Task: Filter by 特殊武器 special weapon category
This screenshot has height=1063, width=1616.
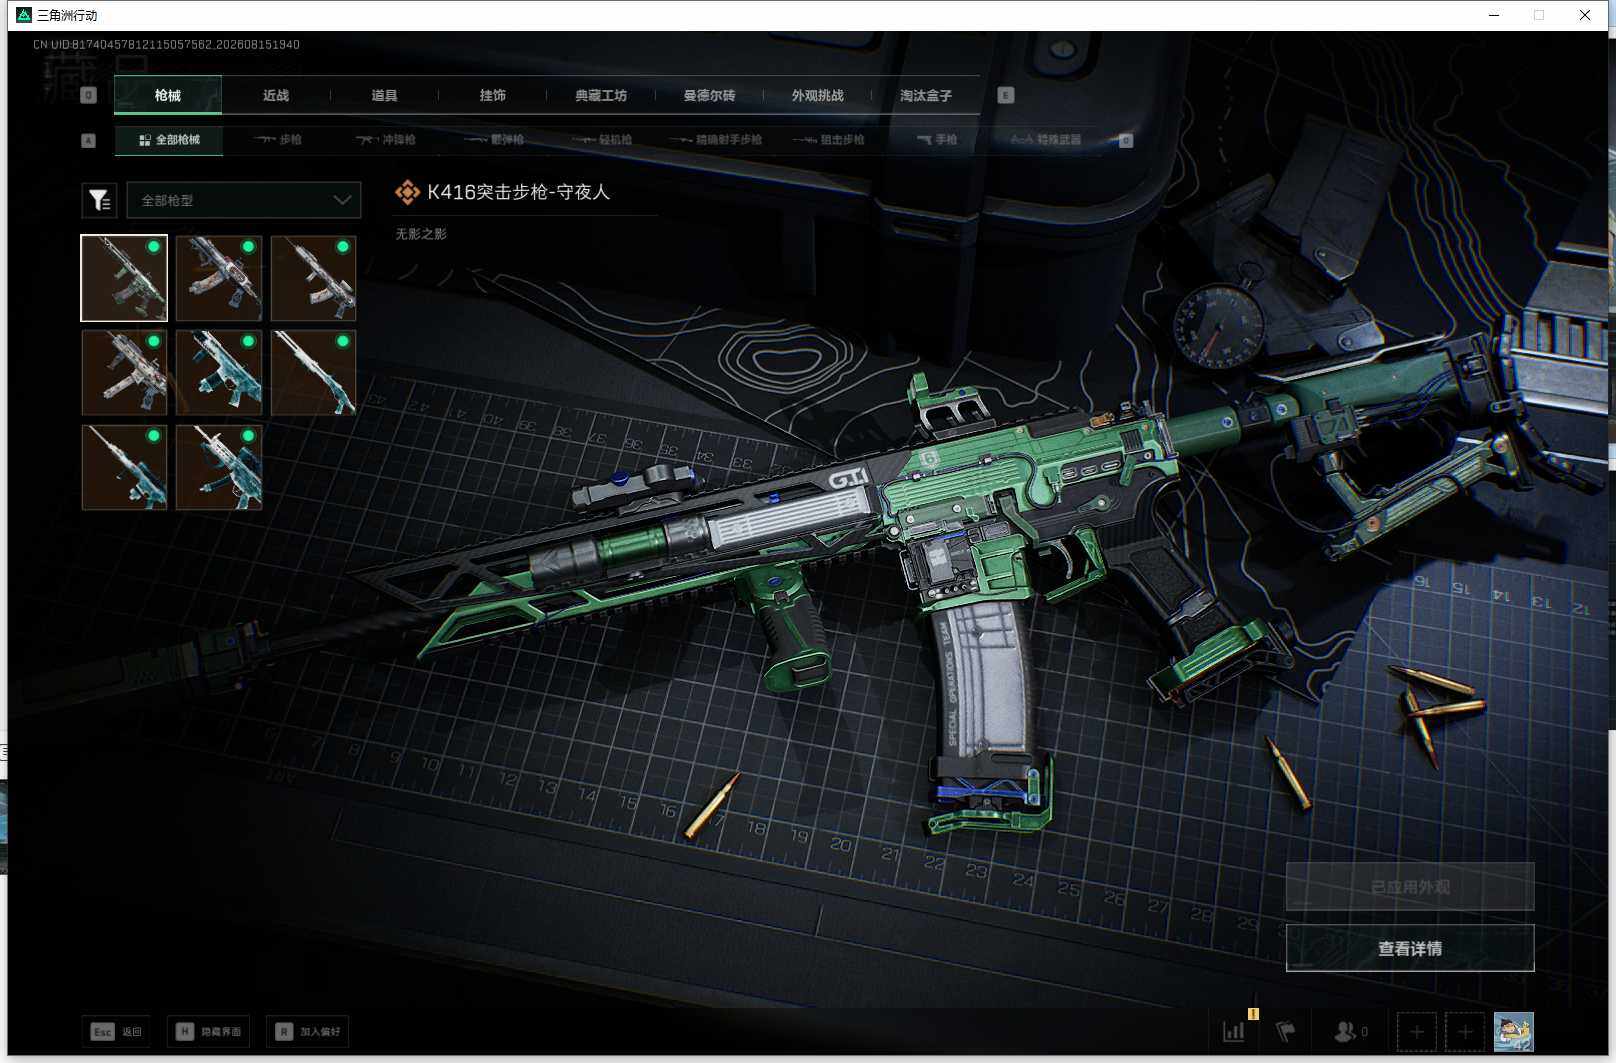Action: tap(1046, 140)
